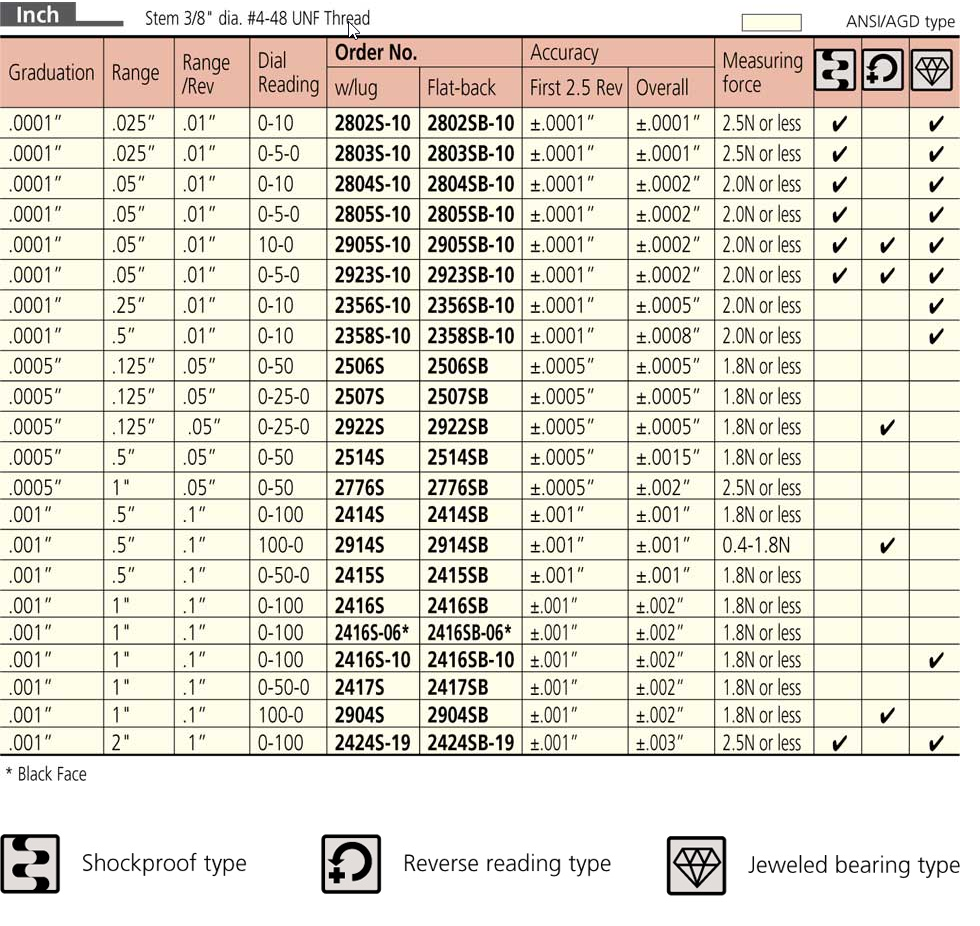Select order number 2803SB-10
The image size is (980, 926).
471,154
